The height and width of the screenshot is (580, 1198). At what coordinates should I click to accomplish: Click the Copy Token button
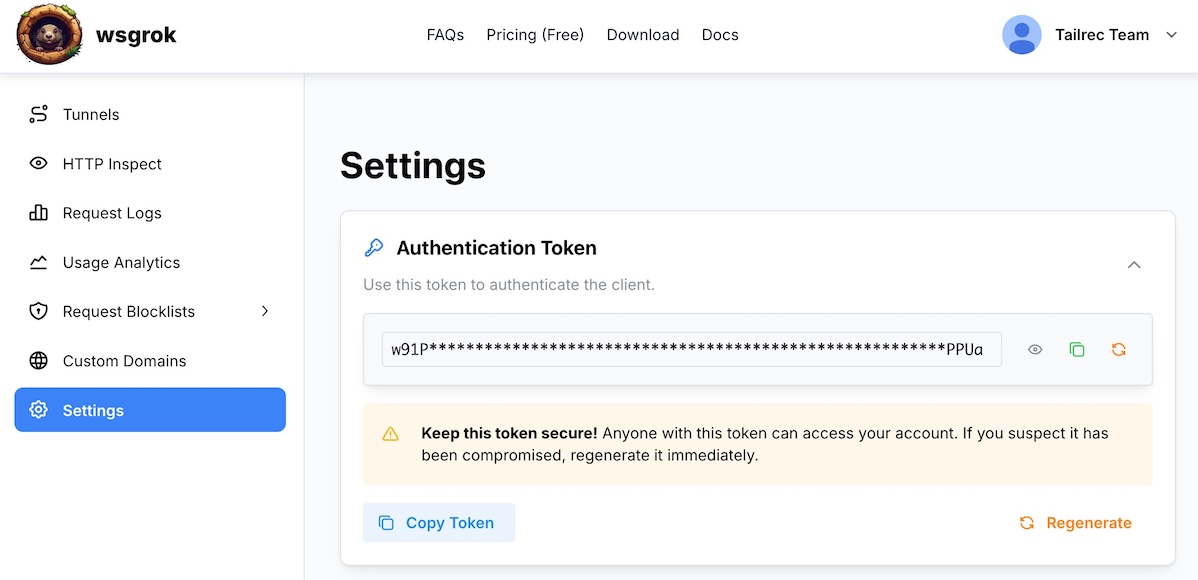click(x=439, y=522)
